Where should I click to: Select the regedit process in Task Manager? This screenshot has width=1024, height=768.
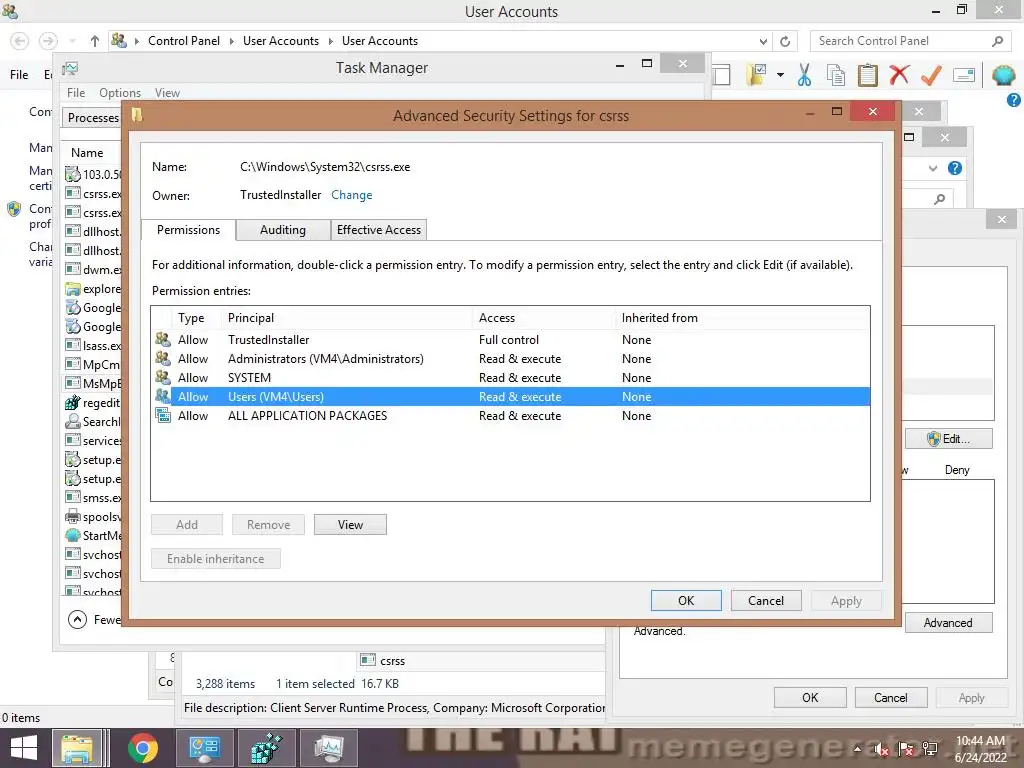point(93,403)
